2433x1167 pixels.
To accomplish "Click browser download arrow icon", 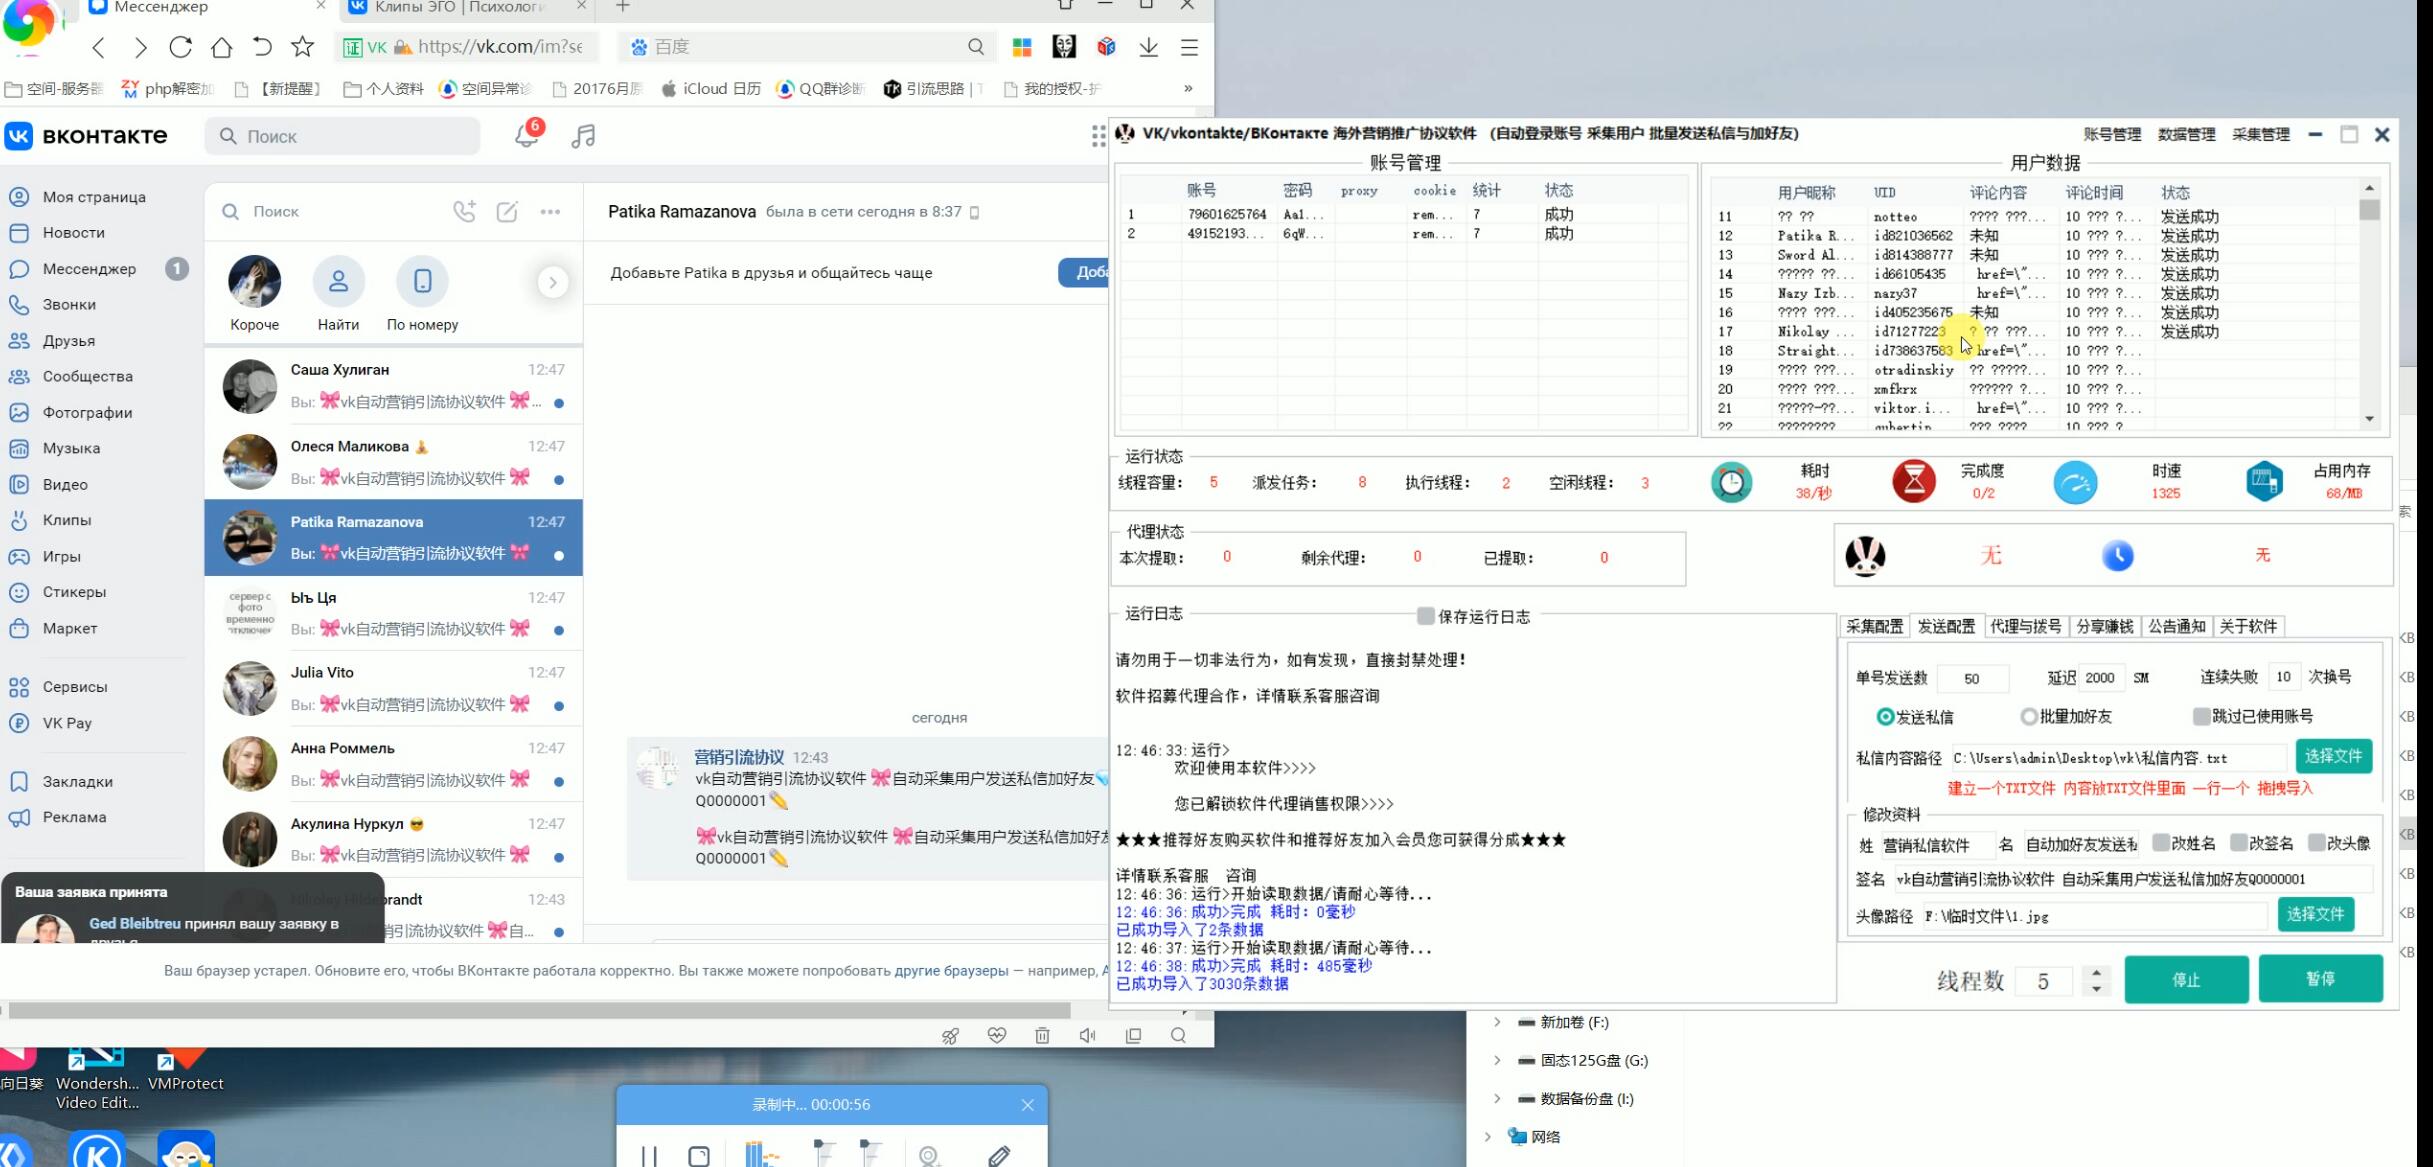I will click(1148, 47).
